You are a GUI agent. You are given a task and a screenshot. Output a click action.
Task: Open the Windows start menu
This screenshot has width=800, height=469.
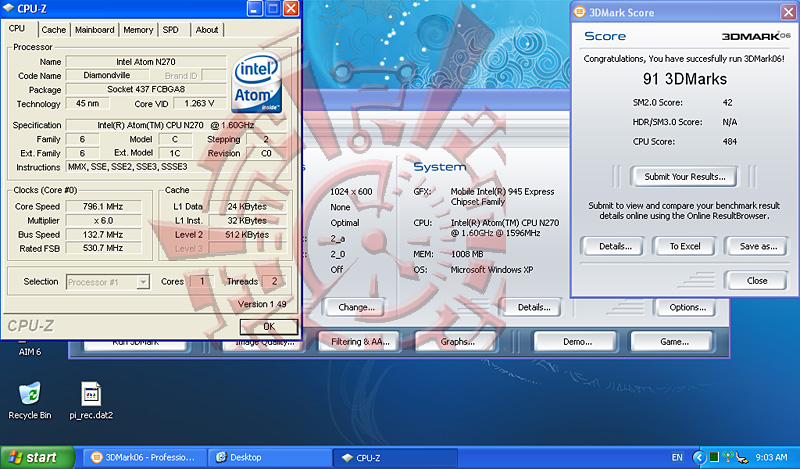[37, 457]
